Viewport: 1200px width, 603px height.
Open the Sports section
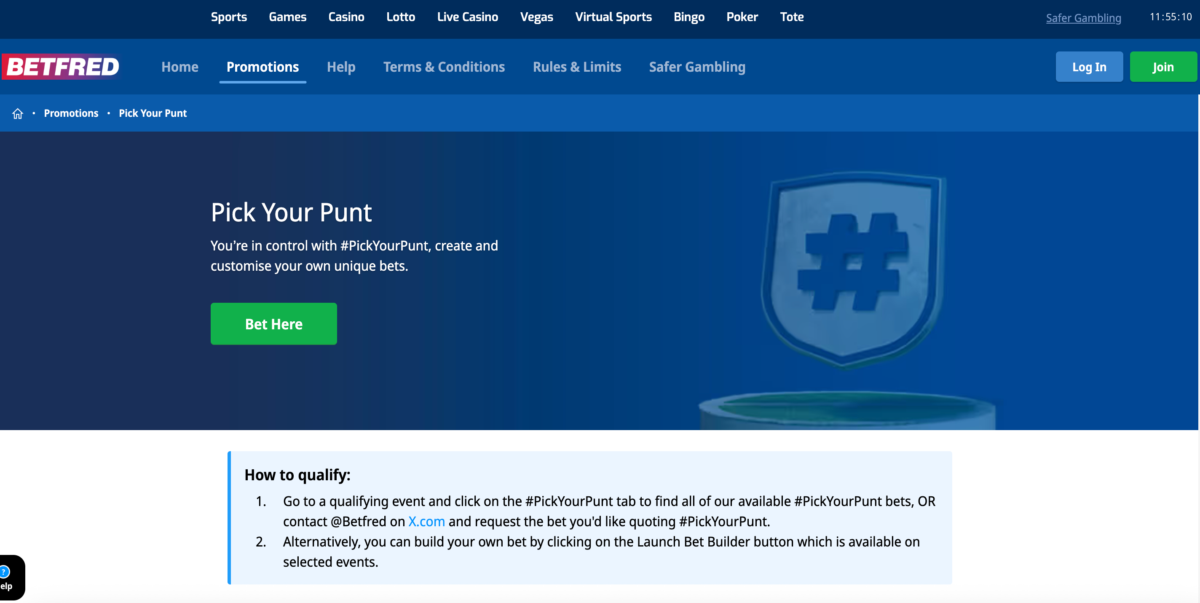(229, 17)
